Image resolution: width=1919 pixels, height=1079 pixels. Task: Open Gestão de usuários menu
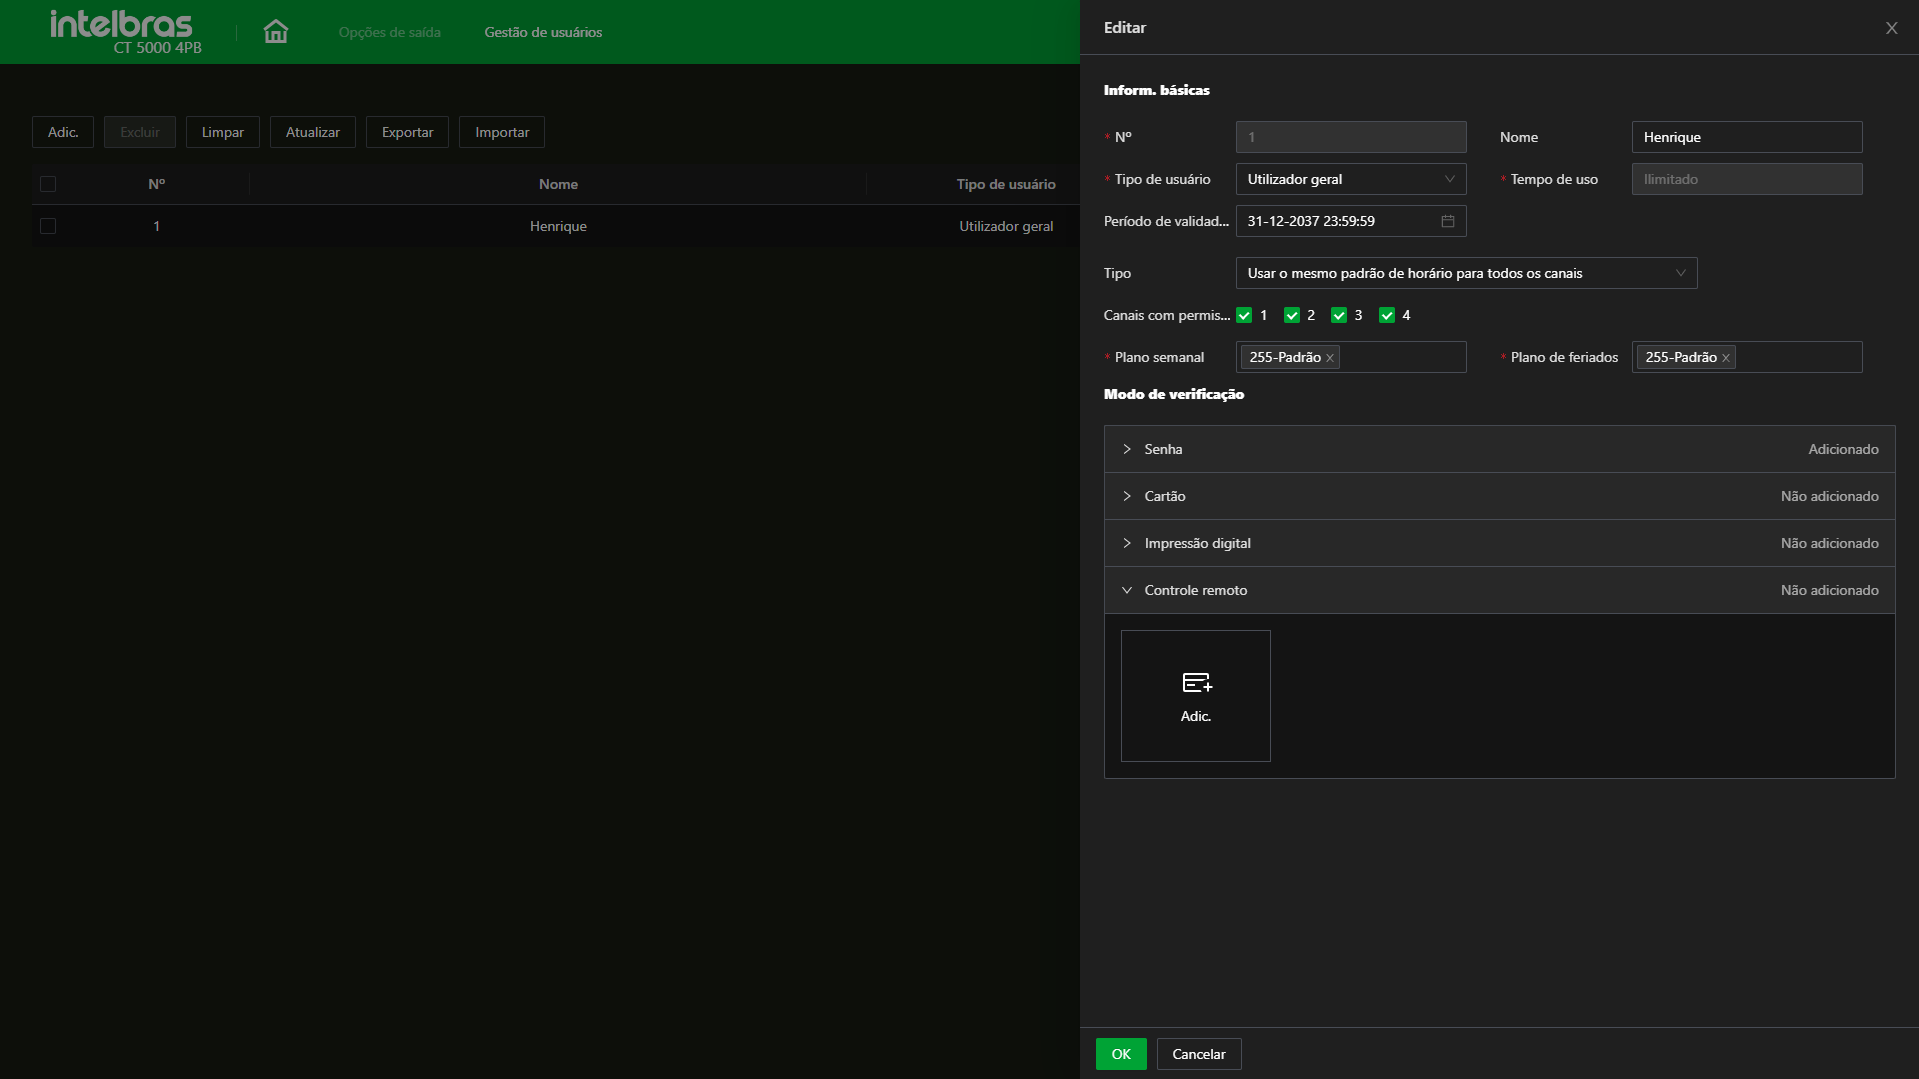tap(543, 33)
